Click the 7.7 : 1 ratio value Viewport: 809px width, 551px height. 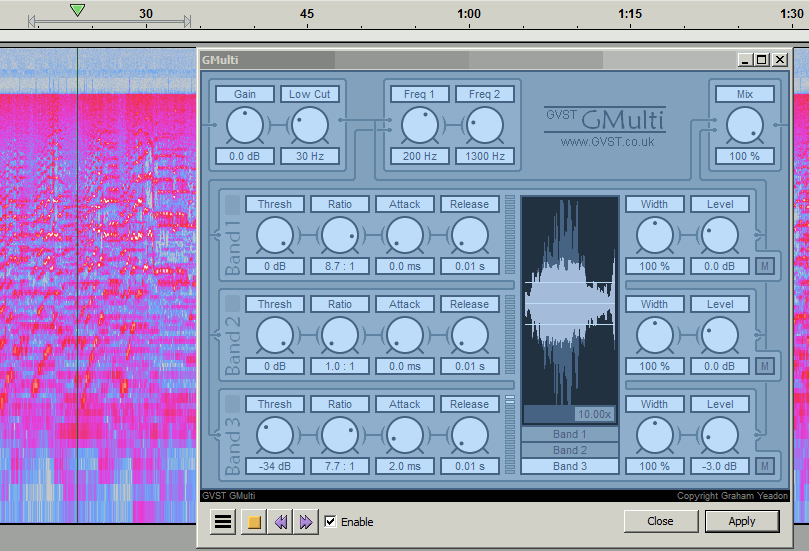(339, 466)
